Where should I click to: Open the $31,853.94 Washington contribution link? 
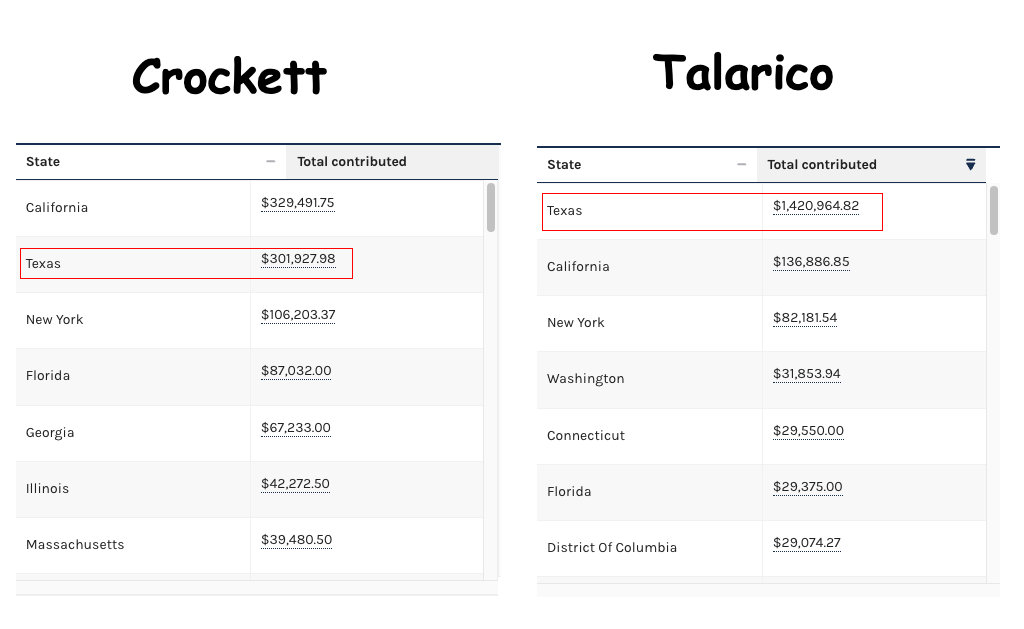pos(806,374)
